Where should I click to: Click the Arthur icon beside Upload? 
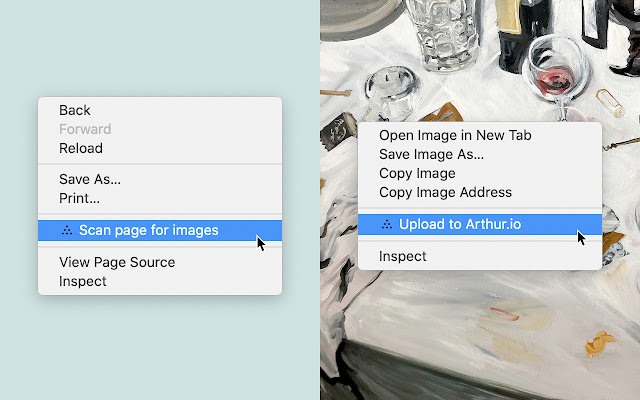(387, 224)
